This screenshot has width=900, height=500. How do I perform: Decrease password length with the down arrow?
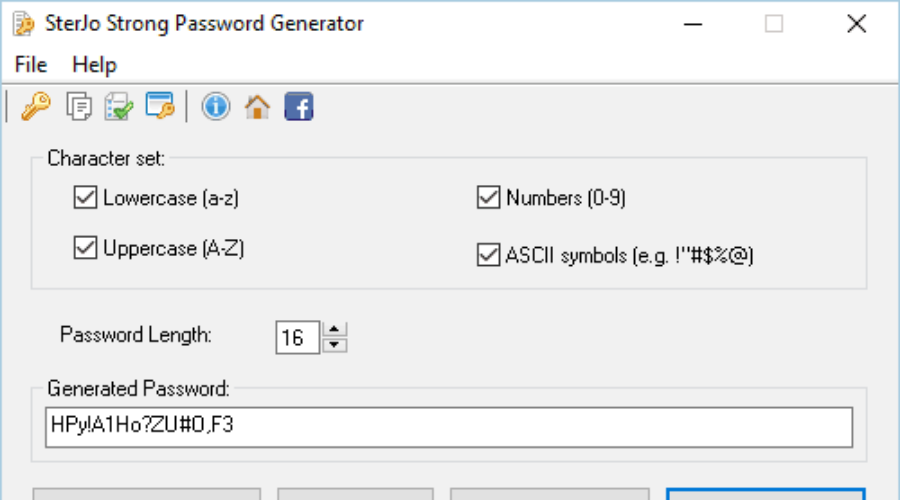coord(335,345)
